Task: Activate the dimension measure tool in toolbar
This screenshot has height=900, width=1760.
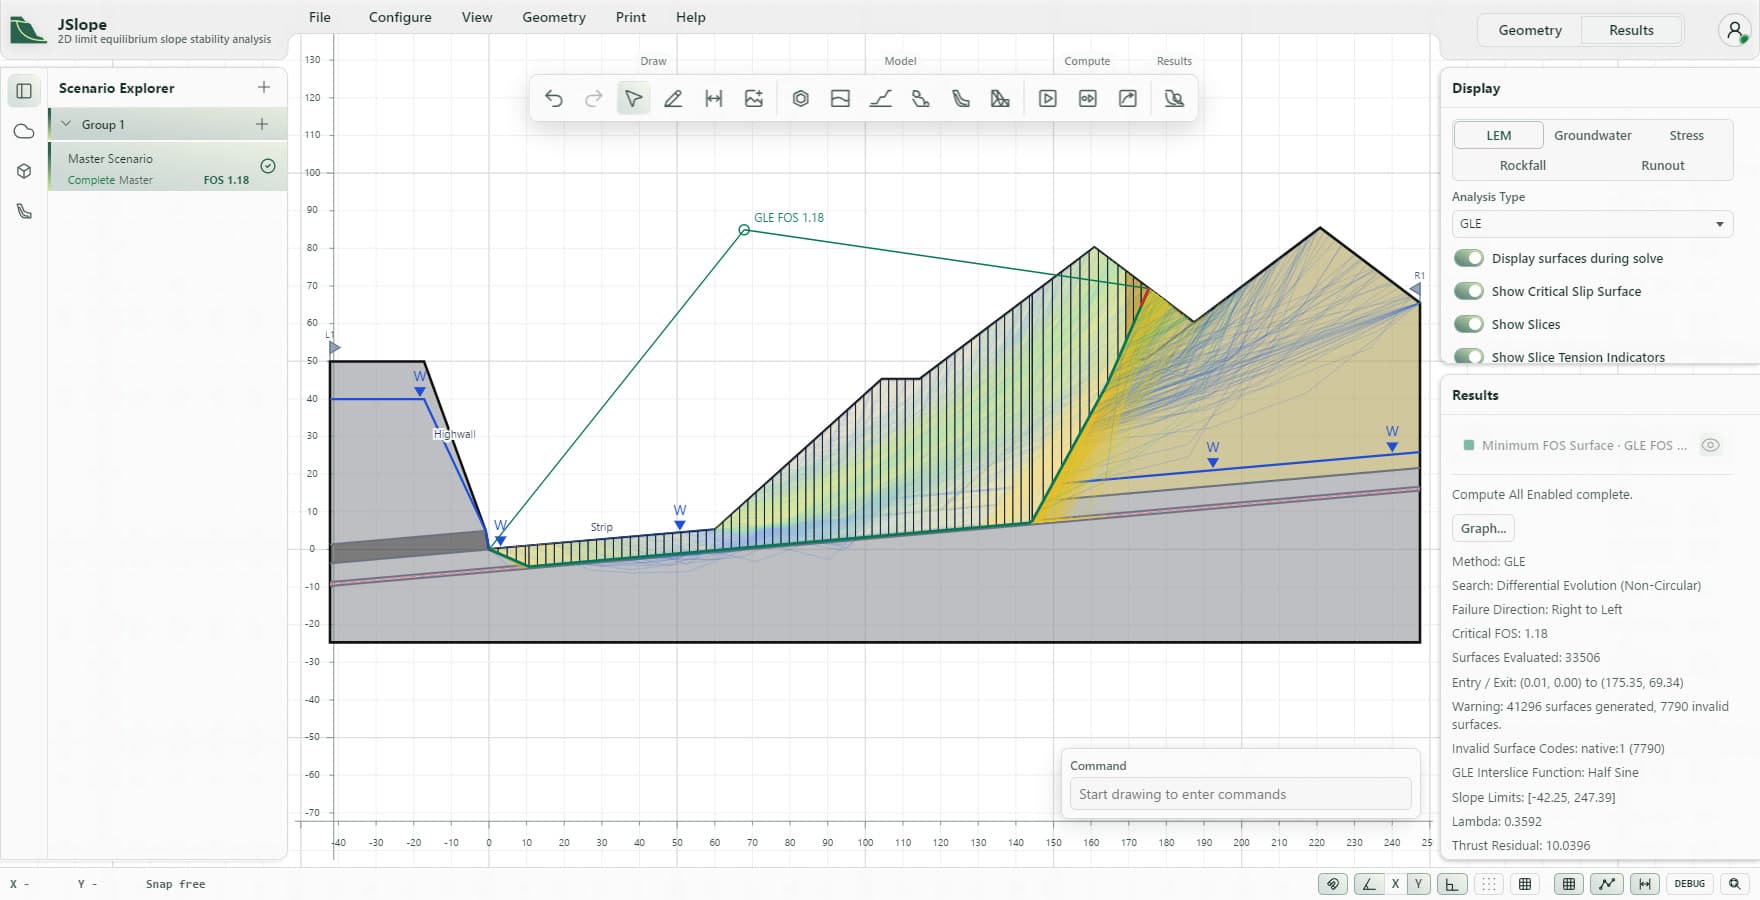Action: 713,98
